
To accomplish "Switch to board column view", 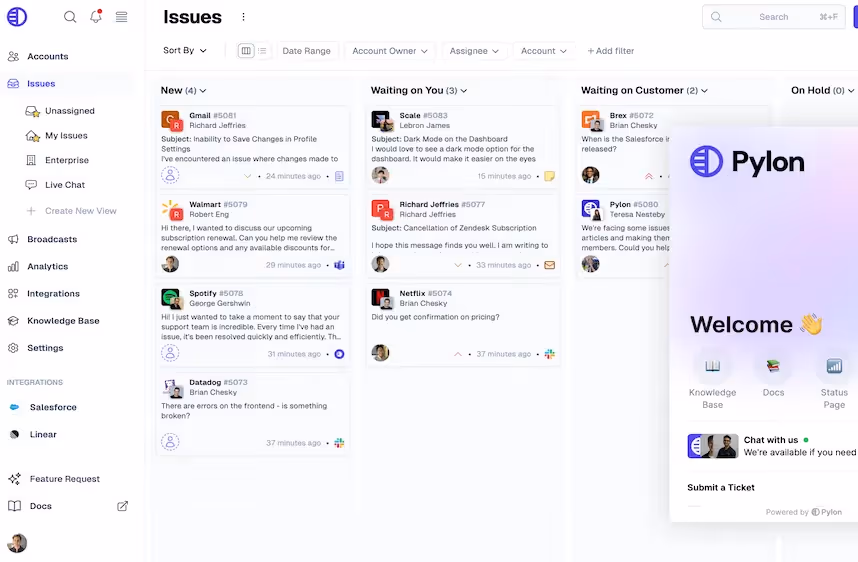I will coord(246,51).
